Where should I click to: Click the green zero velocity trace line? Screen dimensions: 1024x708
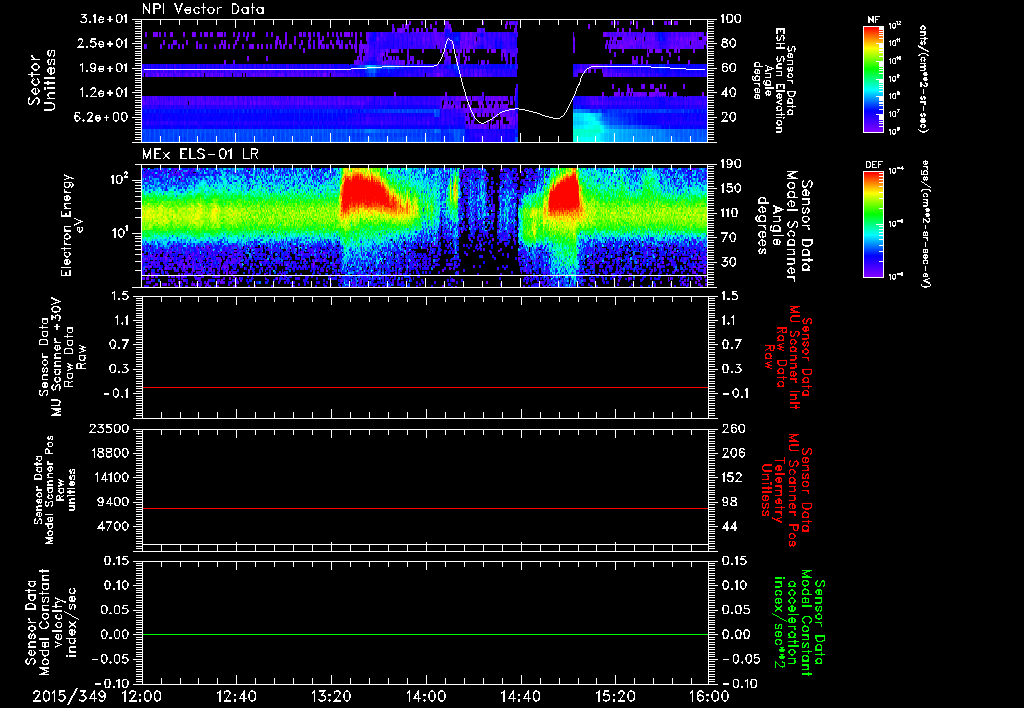coord(425,634)
